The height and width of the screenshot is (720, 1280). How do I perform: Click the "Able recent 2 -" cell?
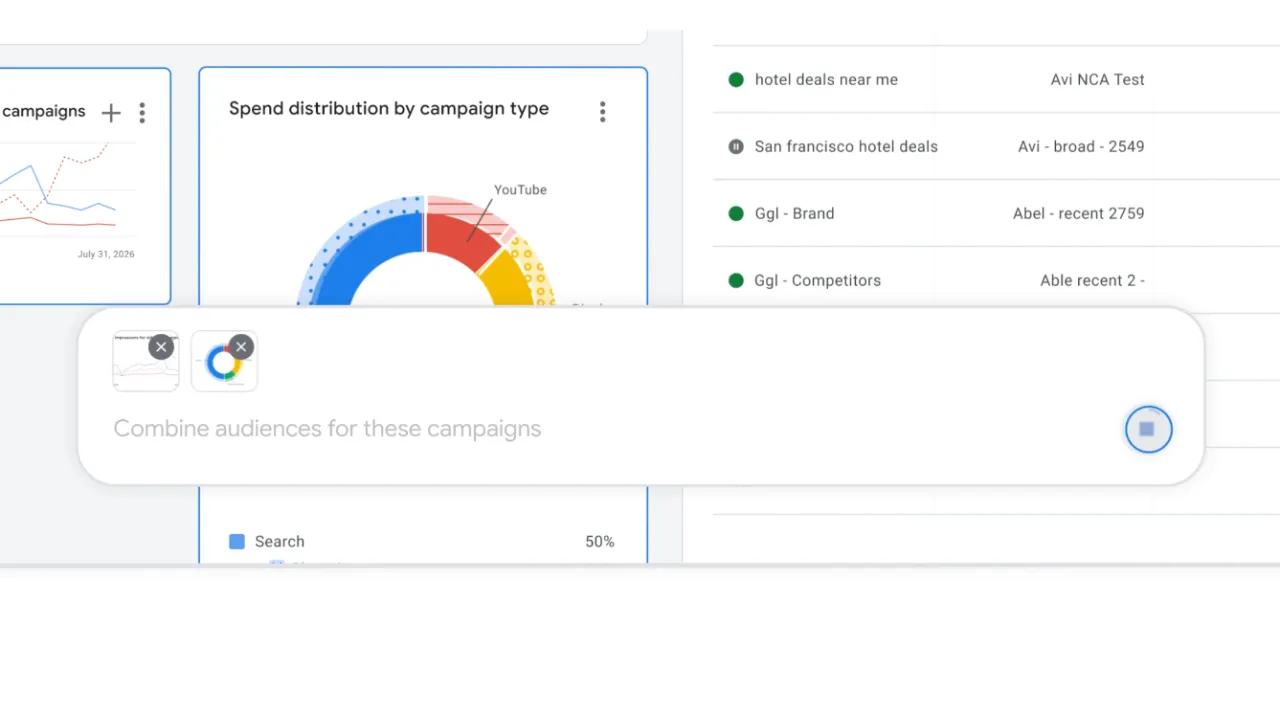click(x=1092, y=280)
